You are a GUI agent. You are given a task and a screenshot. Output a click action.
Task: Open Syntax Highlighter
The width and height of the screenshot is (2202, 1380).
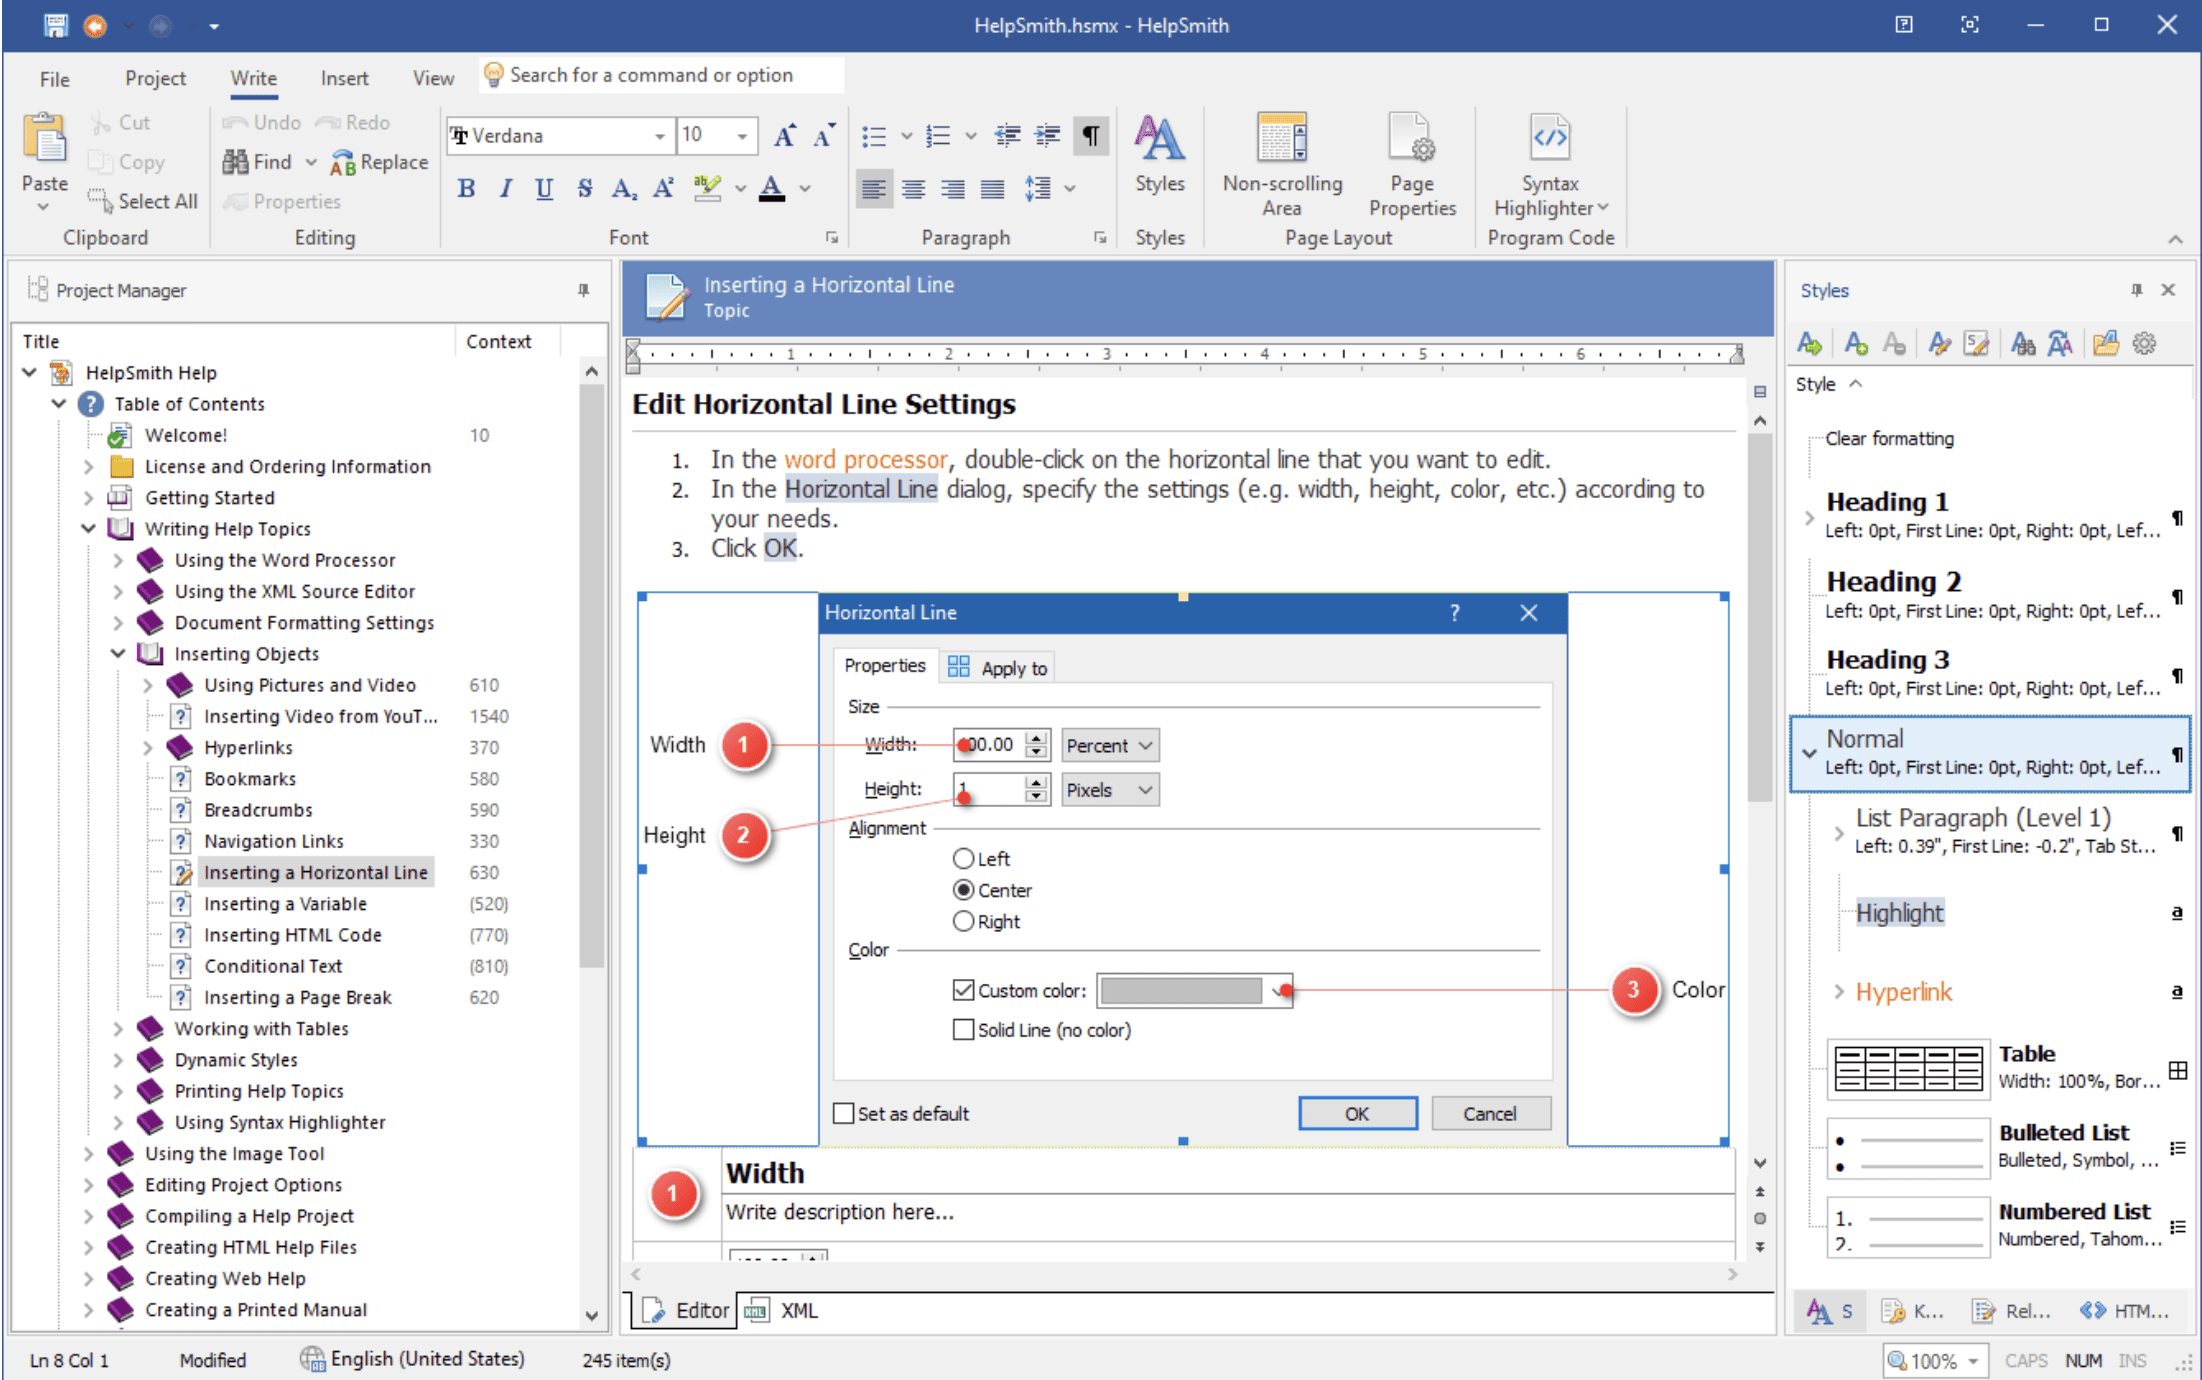click(1550, 165)
